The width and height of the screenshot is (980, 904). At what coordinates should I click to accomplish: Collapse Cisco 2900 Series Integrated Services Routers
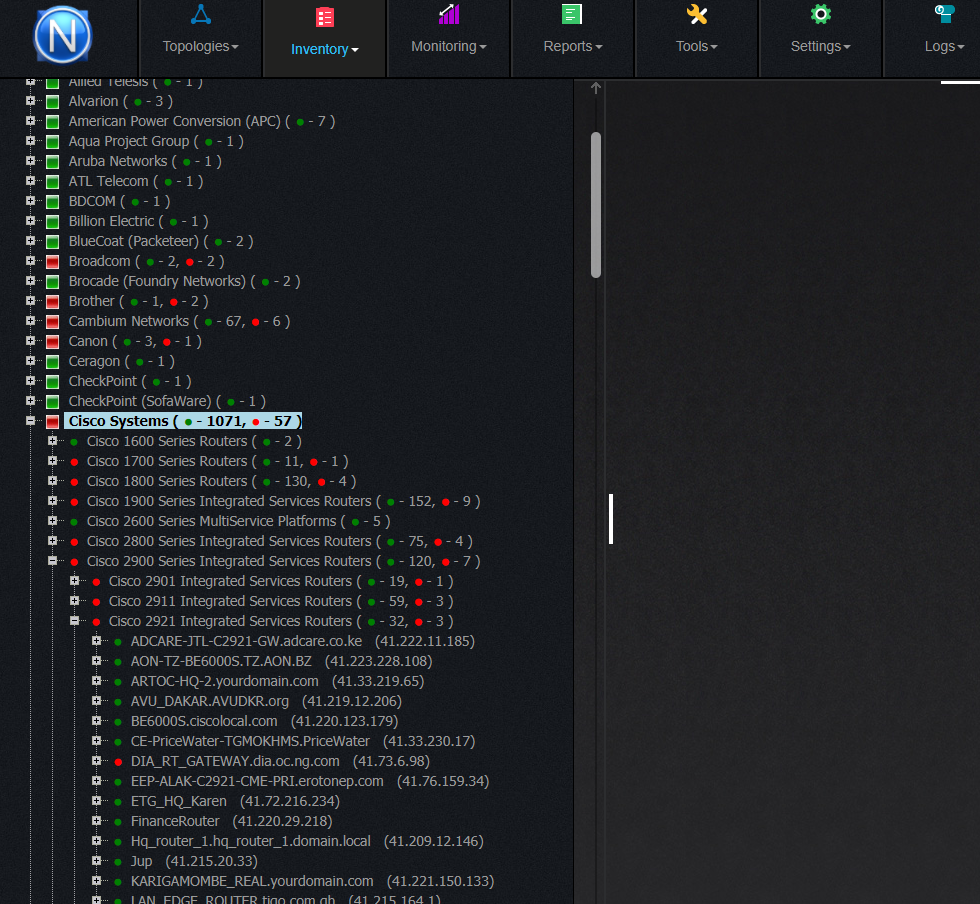pyautogui.click(x=52, y=560)
